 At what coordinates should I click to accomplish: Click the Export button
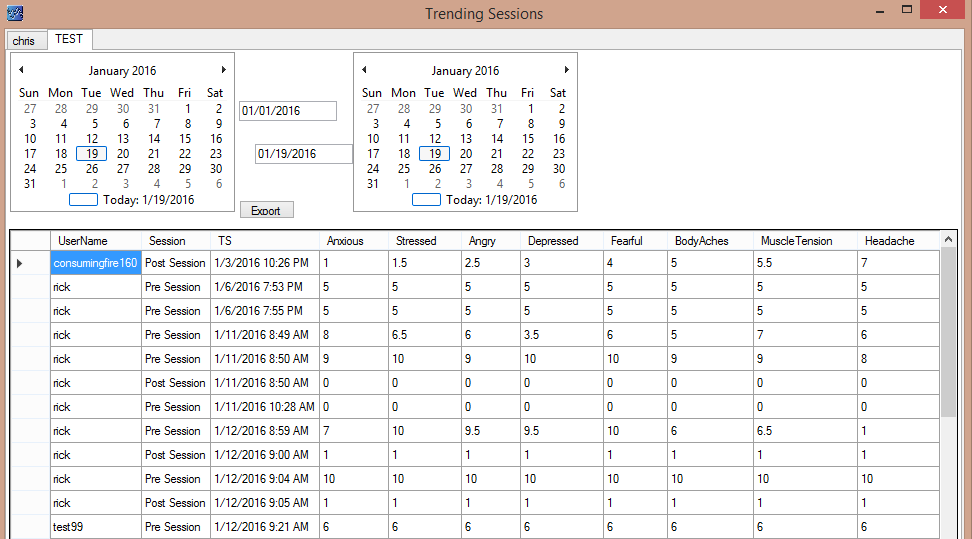(x=267, y=210)
